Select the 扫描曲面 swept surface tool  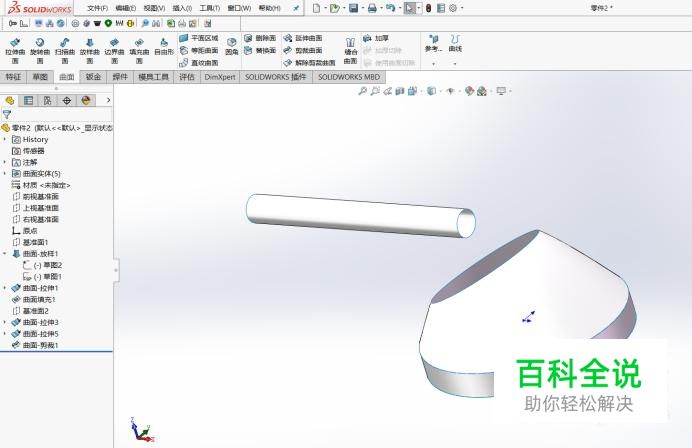[x=64, y=51]
